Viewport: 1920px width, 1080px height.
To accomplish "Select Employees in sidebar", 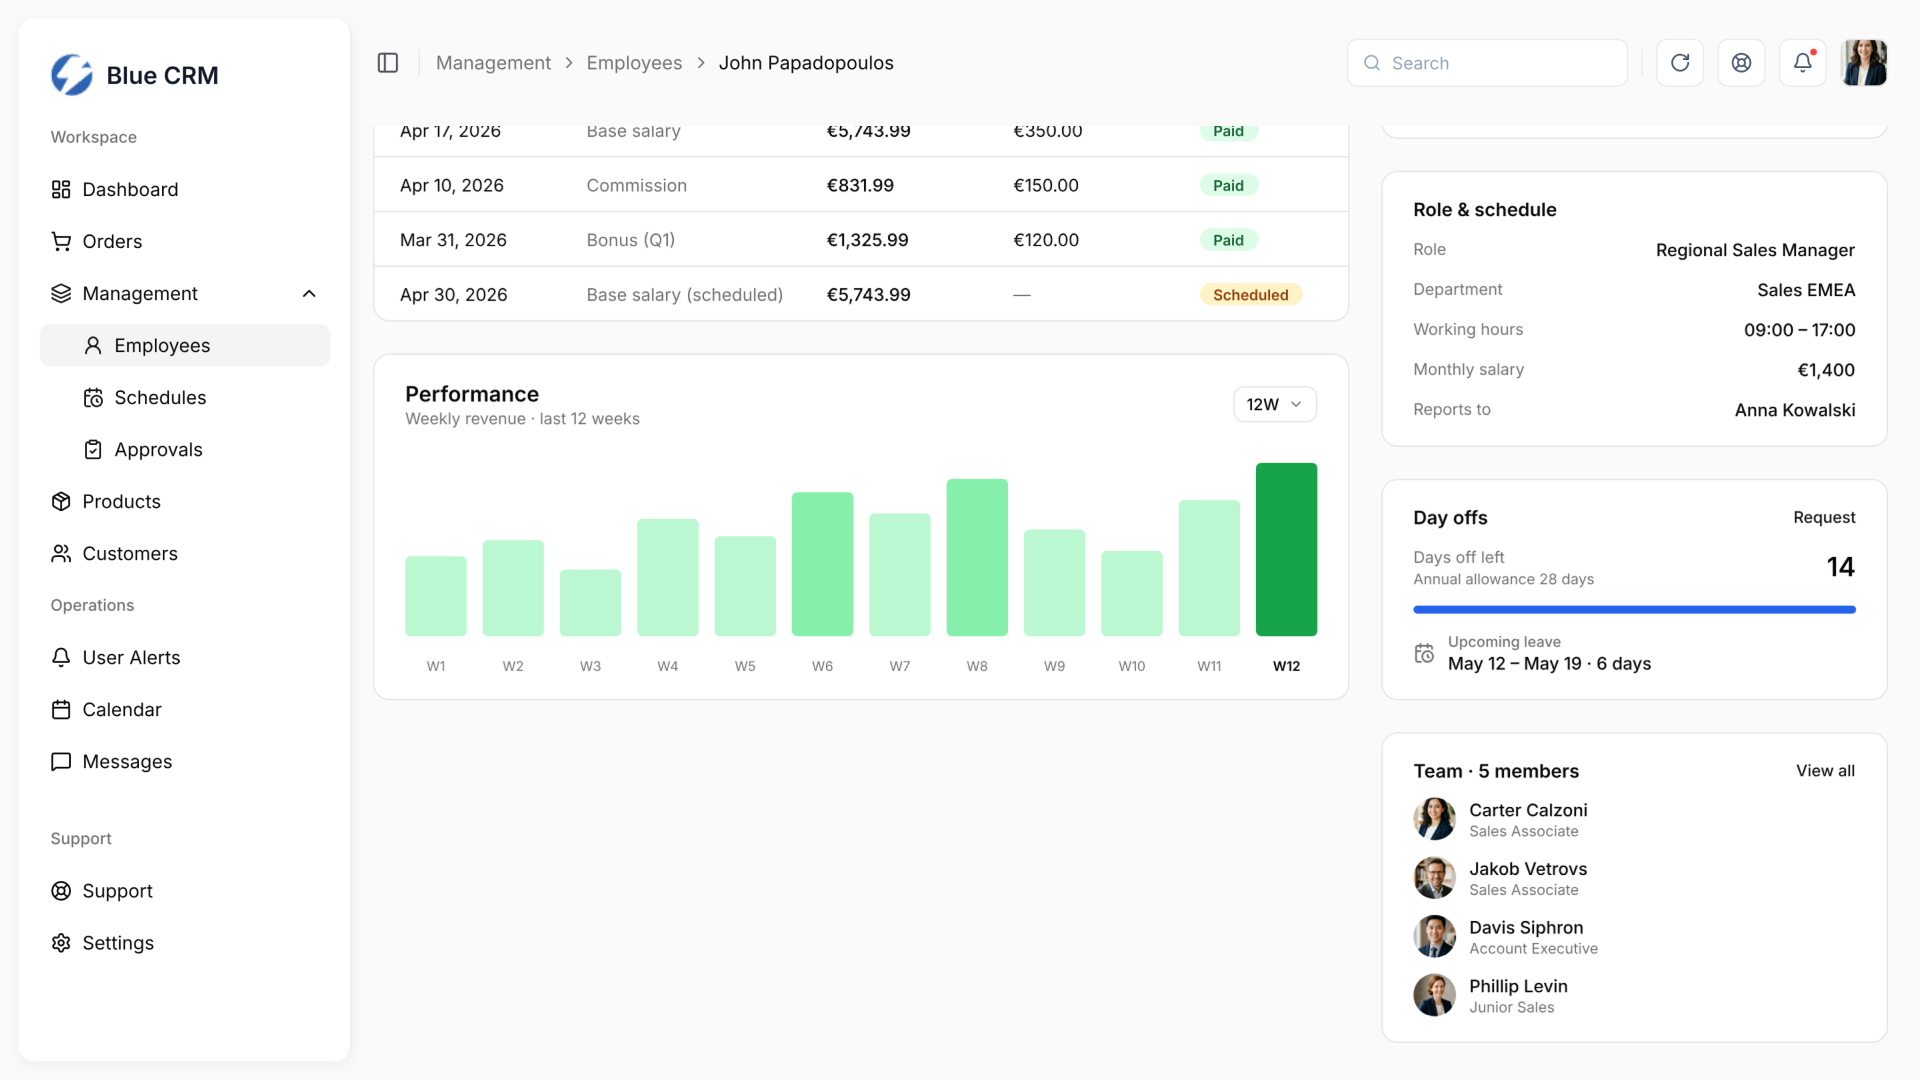I will [185, 345].
